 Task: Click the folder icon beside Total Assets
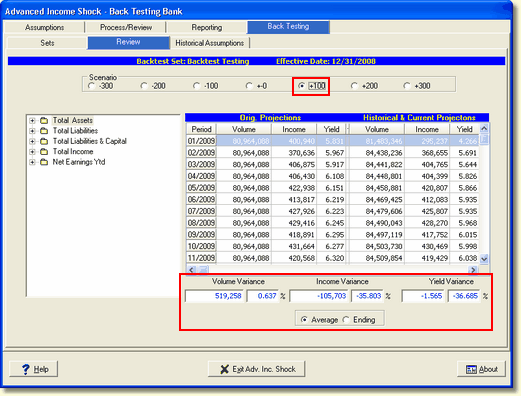pyautogui.click(x=44, y=120)
